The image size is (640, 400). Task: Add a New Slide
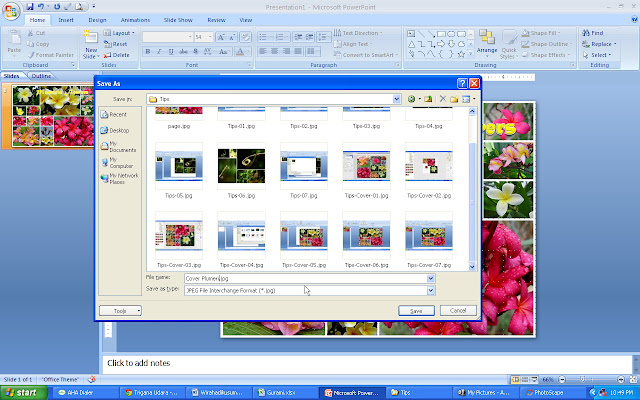pos(91,45)
